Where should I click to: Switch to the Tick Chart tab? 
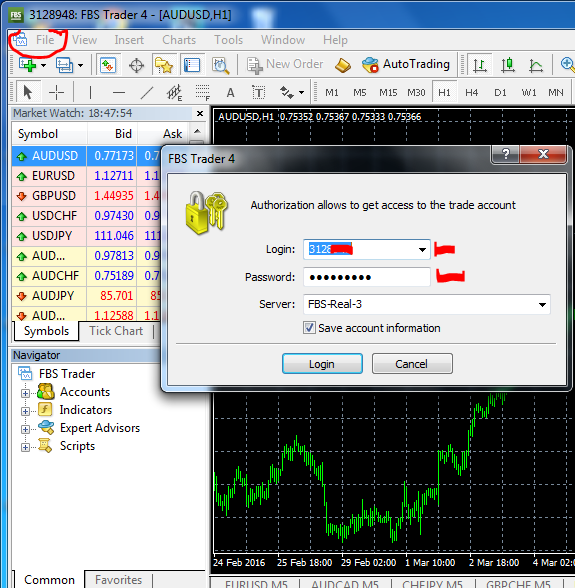point(116,331)
